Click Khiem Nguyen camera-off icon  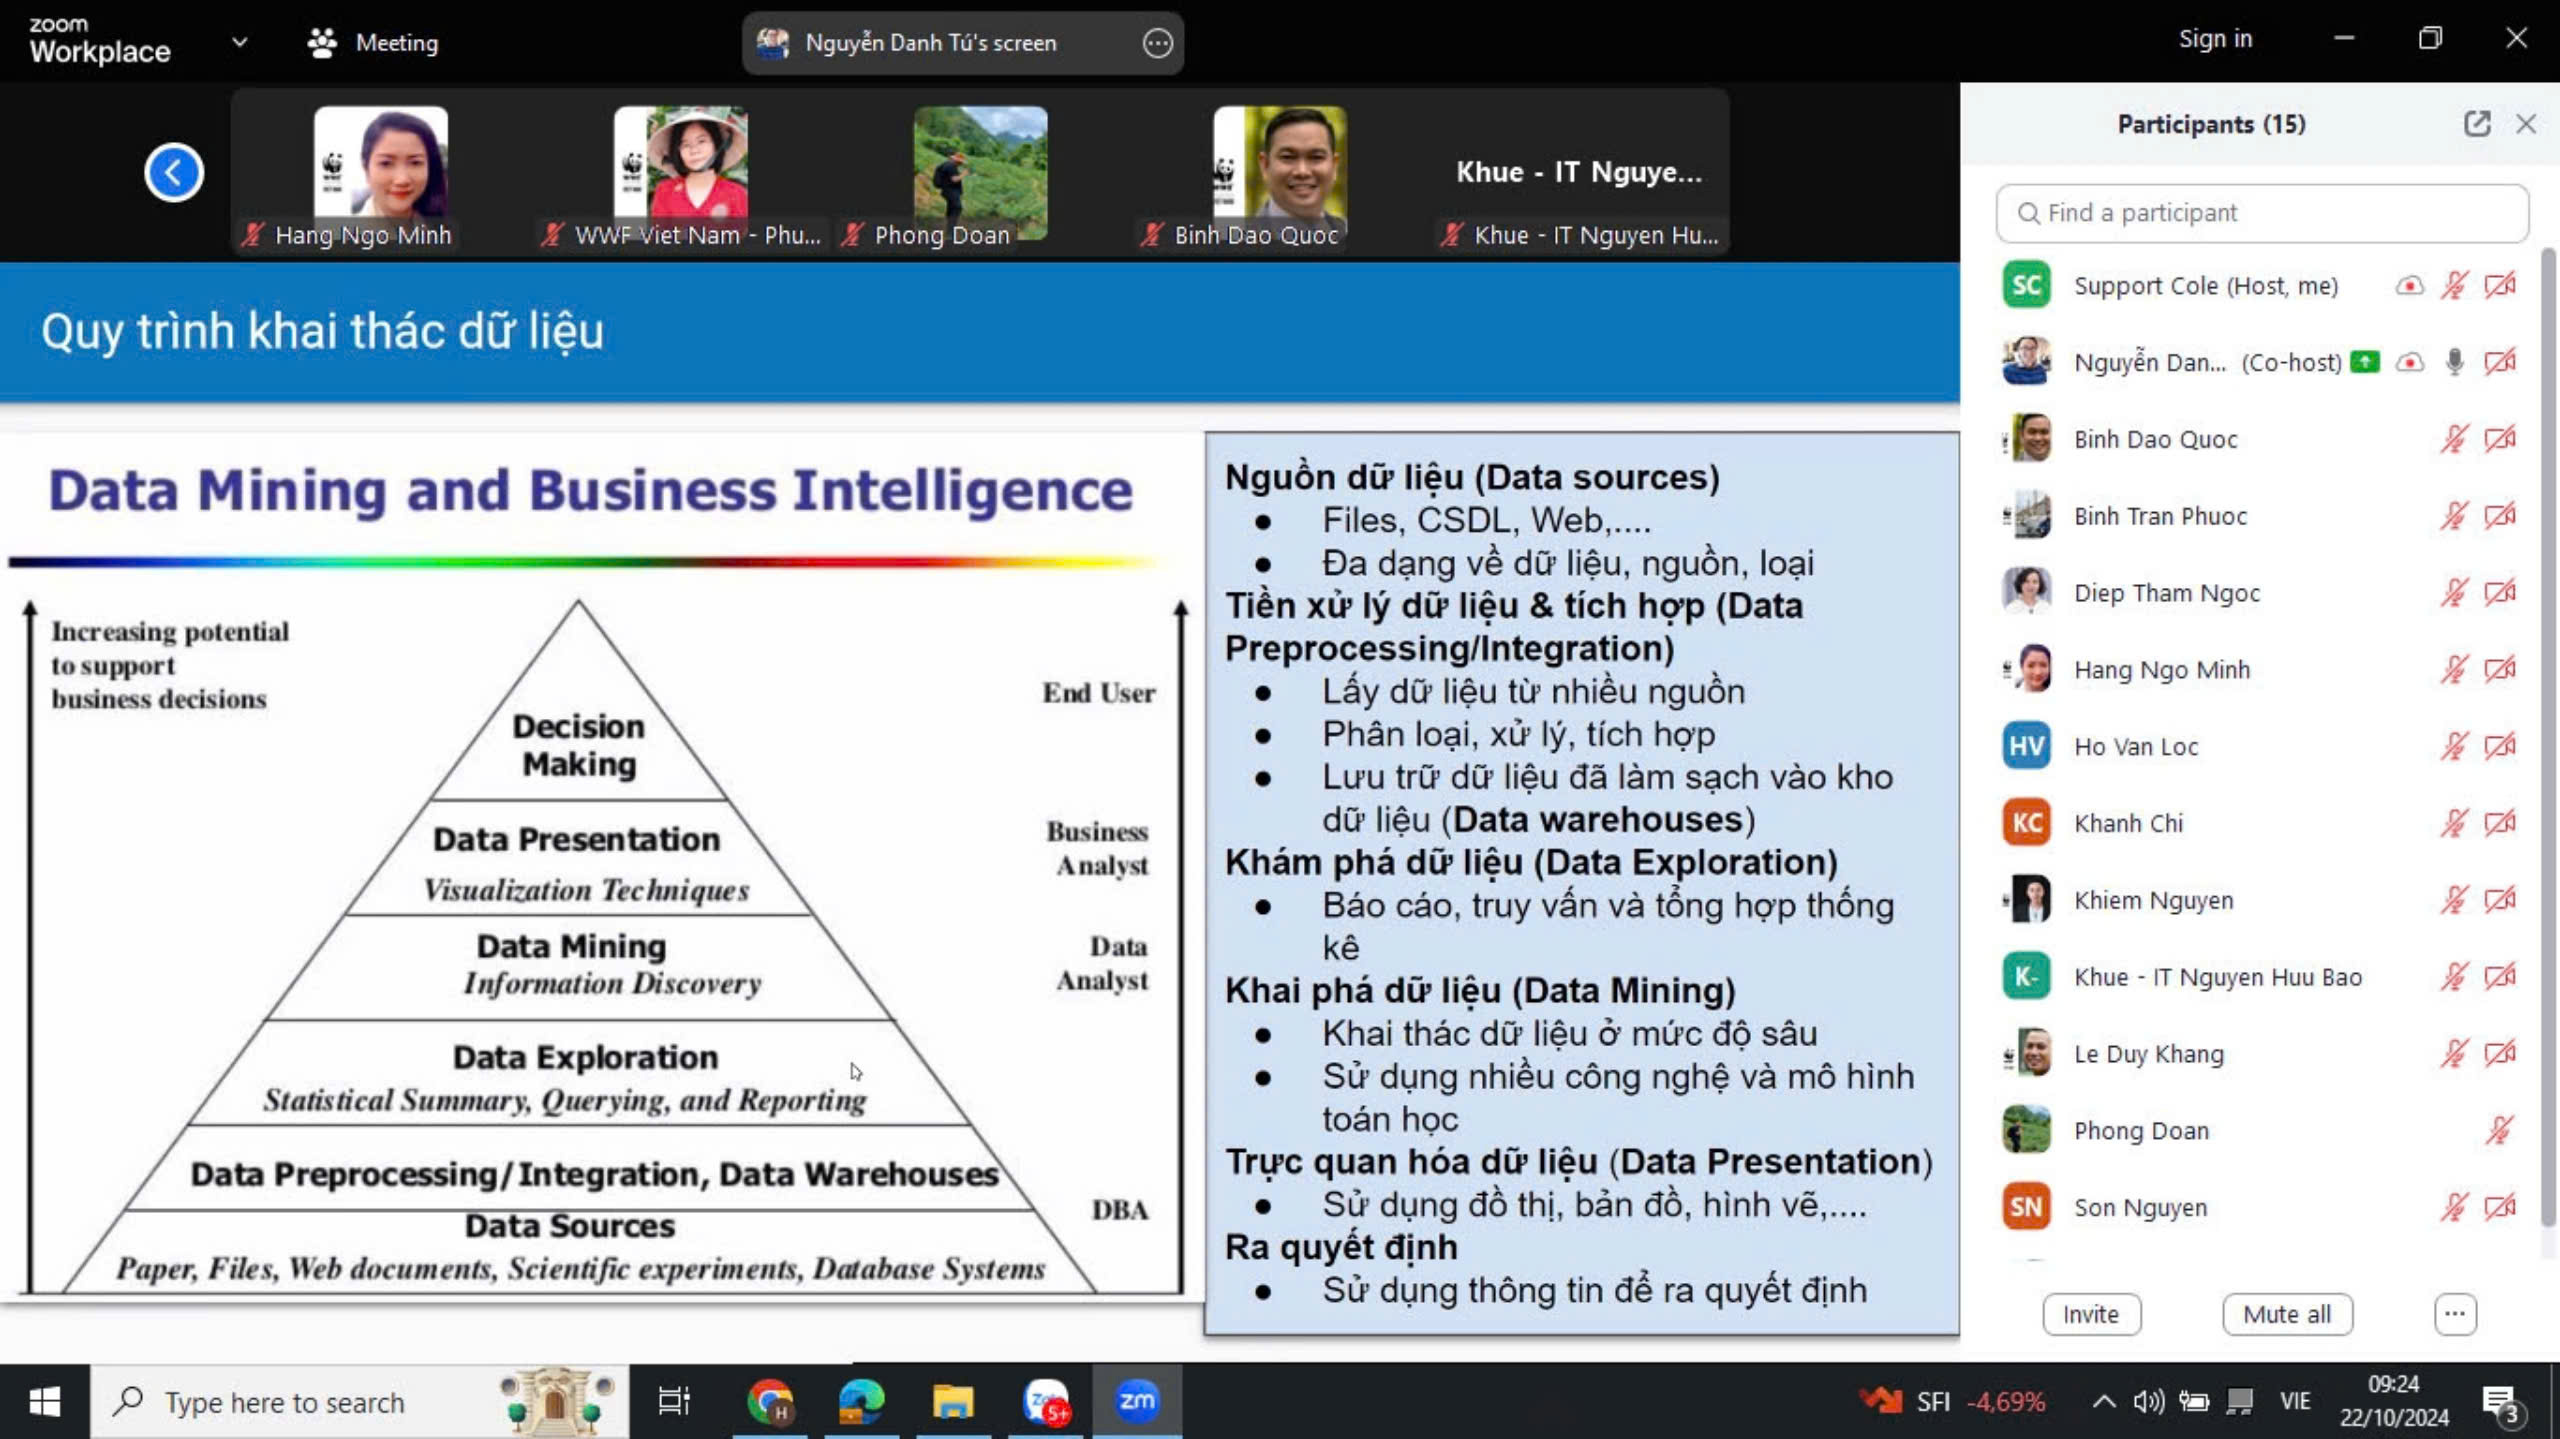[2500, 900]
